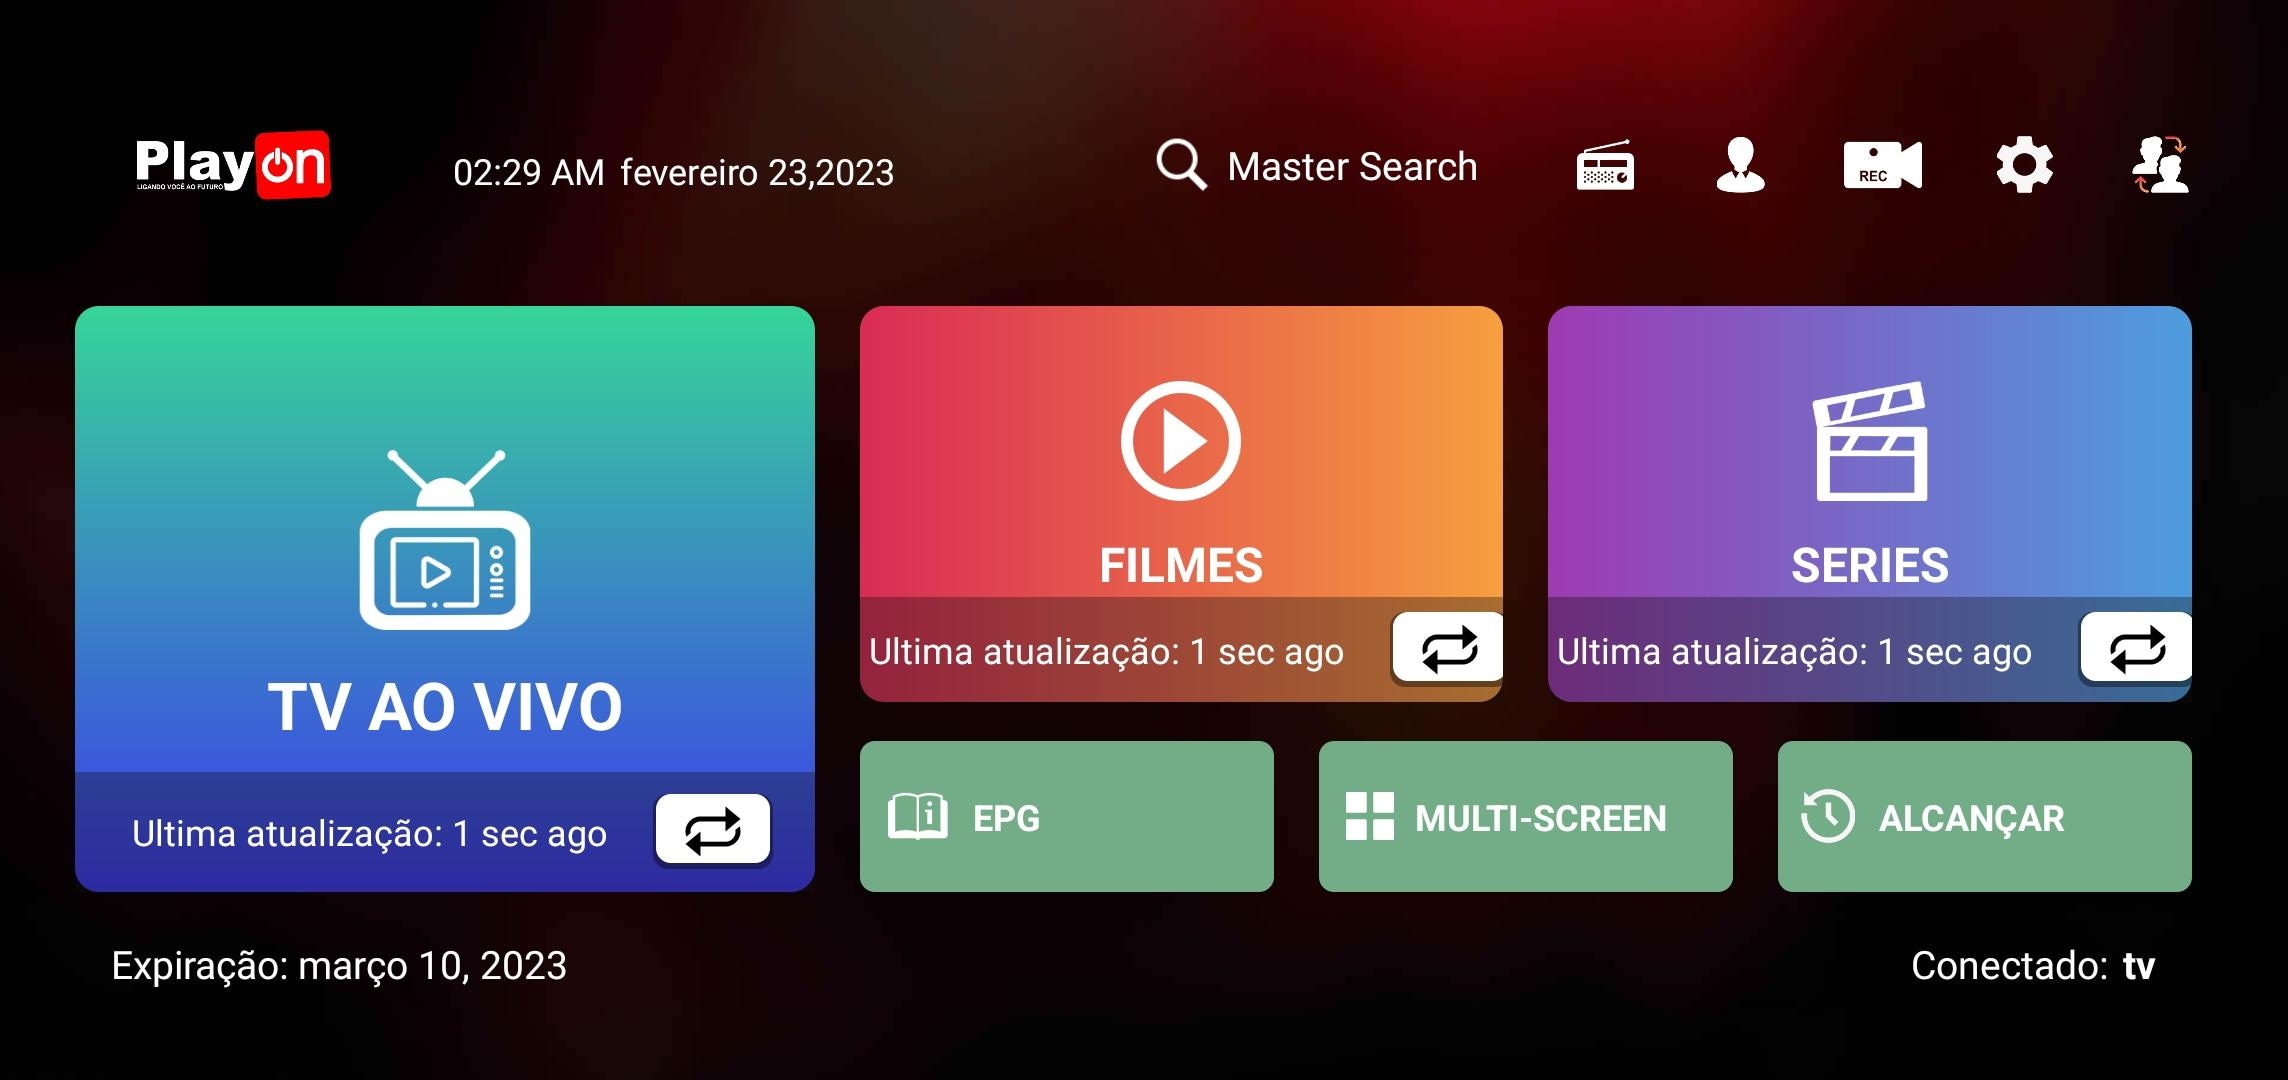Click the switch user accounts icon
2288x1080 pixels.
(x=2160, y=166)
